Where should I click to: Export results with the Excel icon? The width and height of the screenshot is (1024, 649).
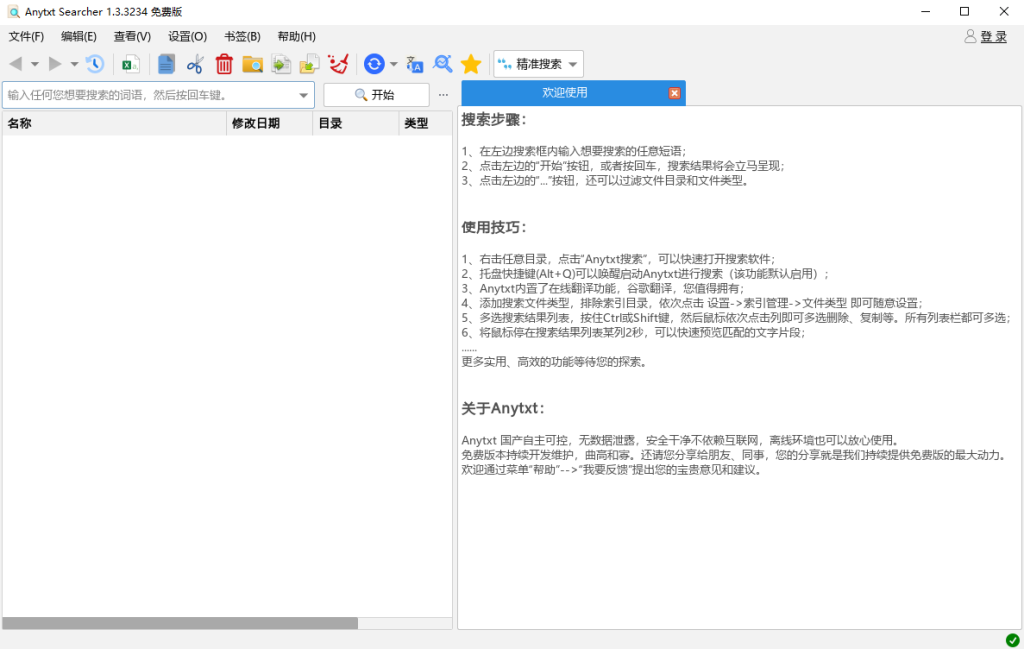(x=131, y=64)
